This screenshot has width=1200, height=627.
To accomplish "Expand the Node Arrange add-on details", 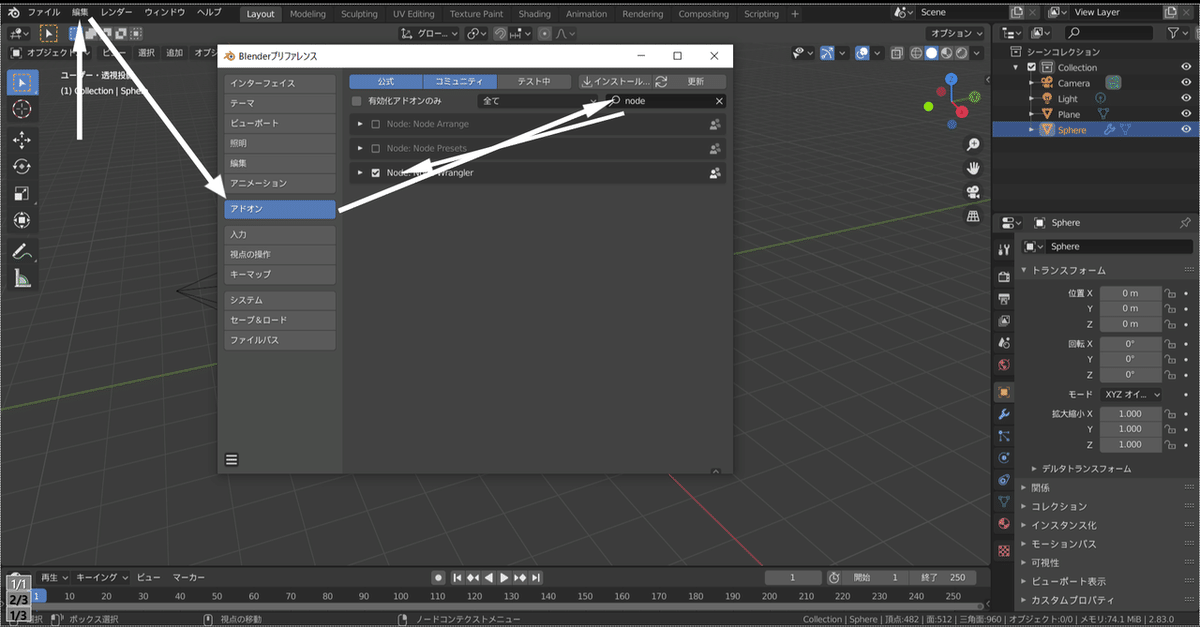I will 360,124.
